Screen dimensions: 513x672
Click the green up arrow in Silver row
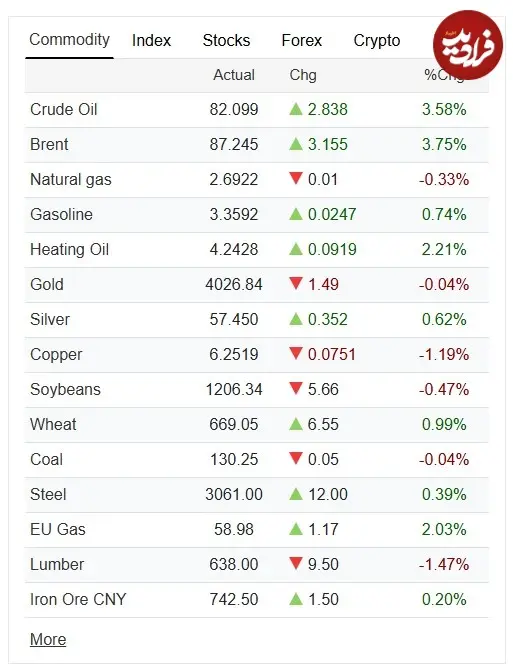click(x=296, y=319)
